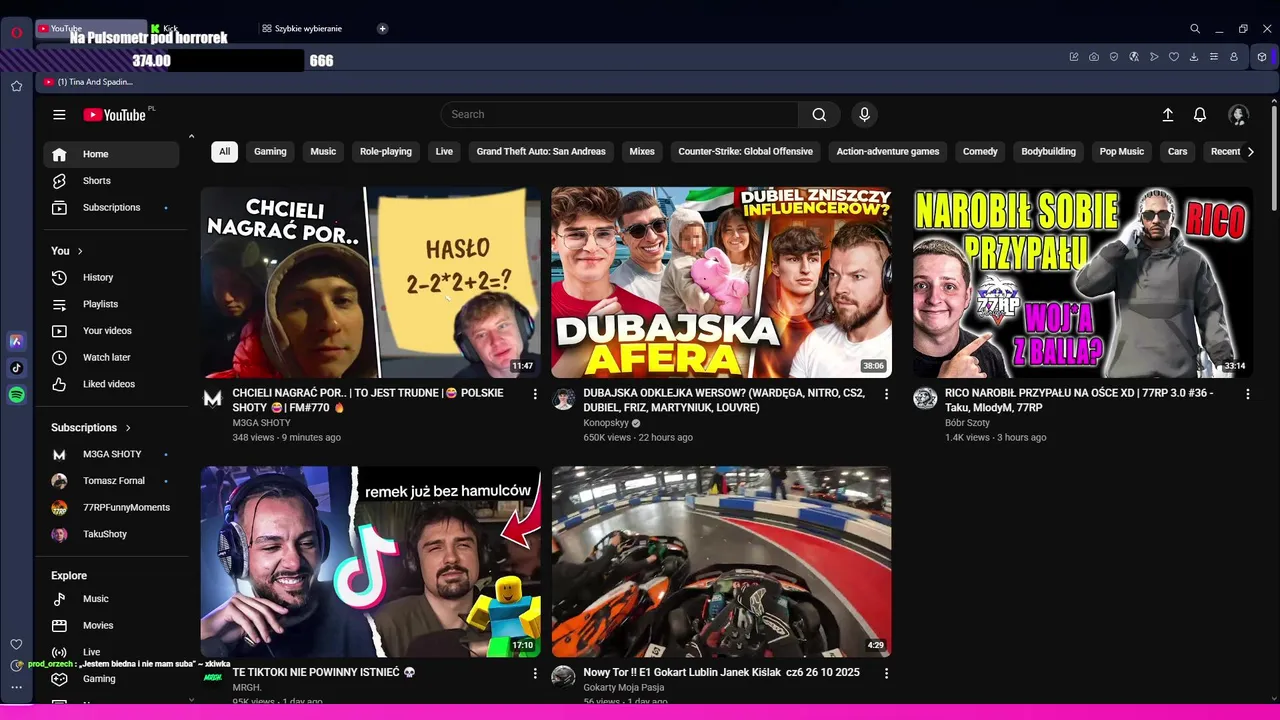
Task: Open options for CHCIELI NAGRAĆ POR video
Action: pyautogui.click(x=535, y=394)
